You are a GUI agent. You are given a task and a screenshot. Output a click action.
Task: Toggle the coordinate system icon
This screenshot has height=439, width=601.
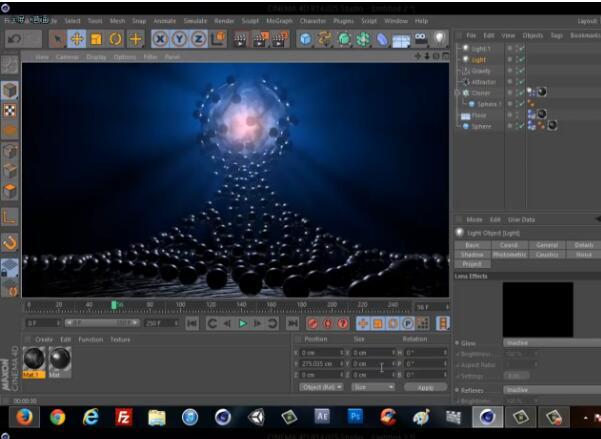[218, 39]
